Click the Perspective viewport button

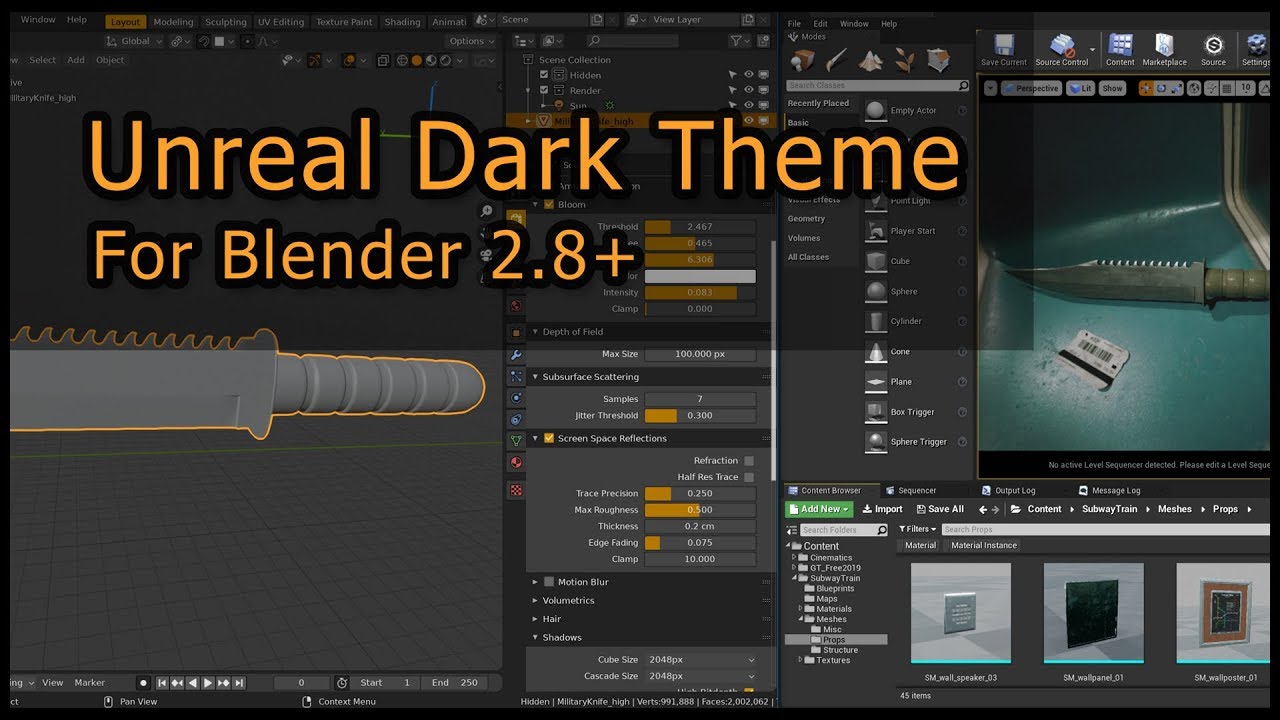coord(1031,88)
